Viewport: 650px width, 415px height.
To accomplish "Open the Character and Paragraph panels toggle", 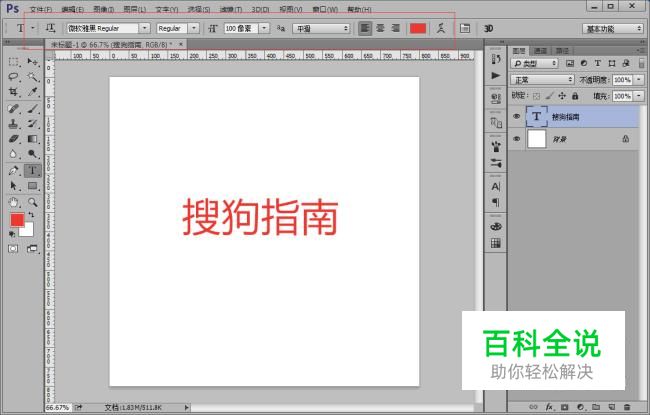I will pyautogui.click(x=465, y=28).
